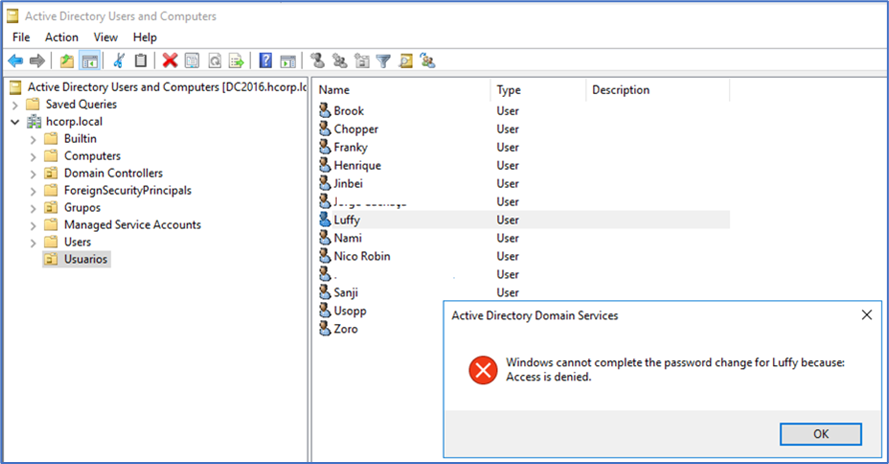Screen dimensions: 889x464
Task: Close the Active Directory Domain Services dialog
Action: 866,315
